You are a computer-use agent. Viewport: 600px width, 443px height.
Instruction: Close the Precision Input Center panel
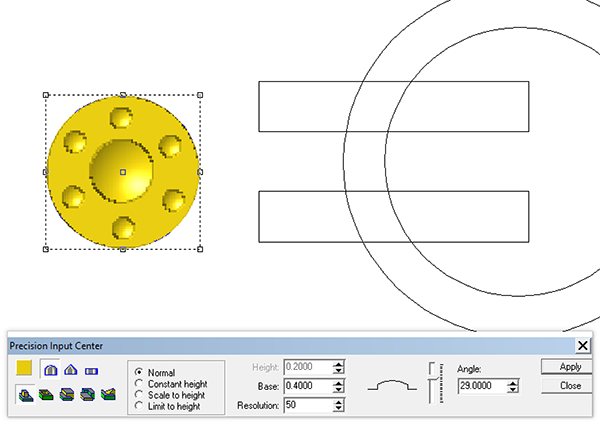click(582, 346)
